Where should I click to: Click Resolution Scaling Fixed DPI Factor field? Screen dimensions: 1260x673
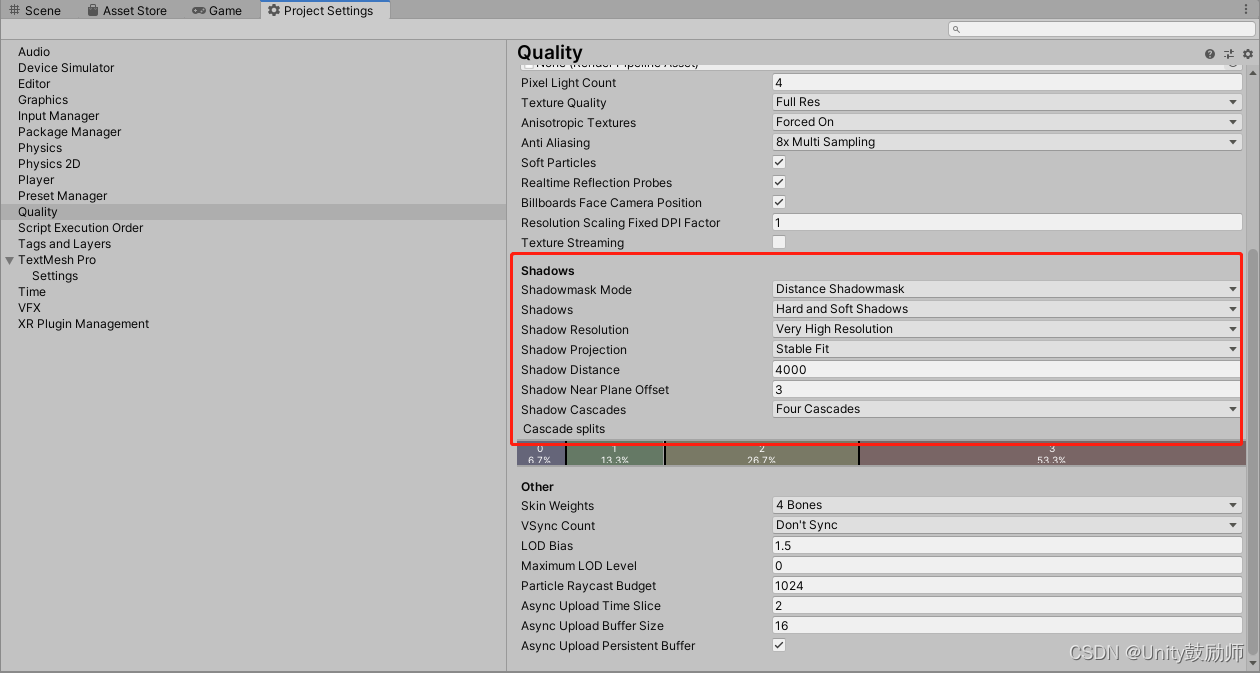[1007, 222]
